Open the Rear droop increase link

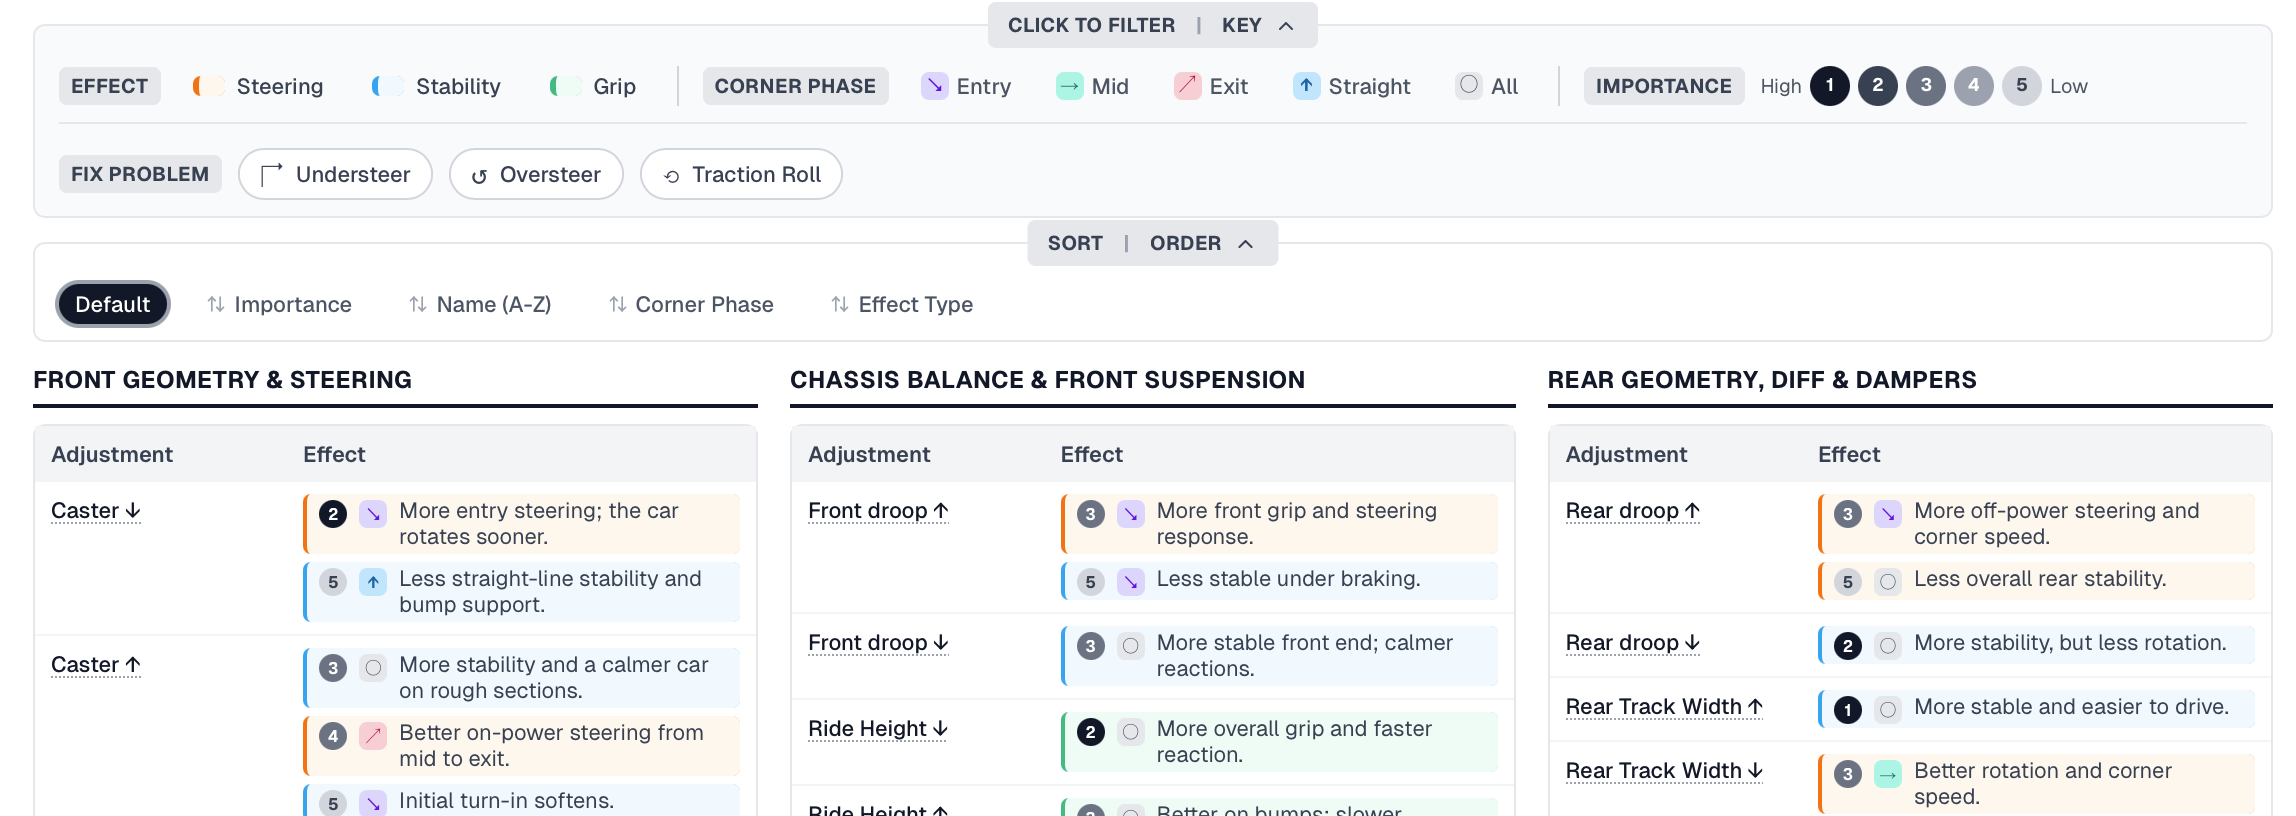1633,511
